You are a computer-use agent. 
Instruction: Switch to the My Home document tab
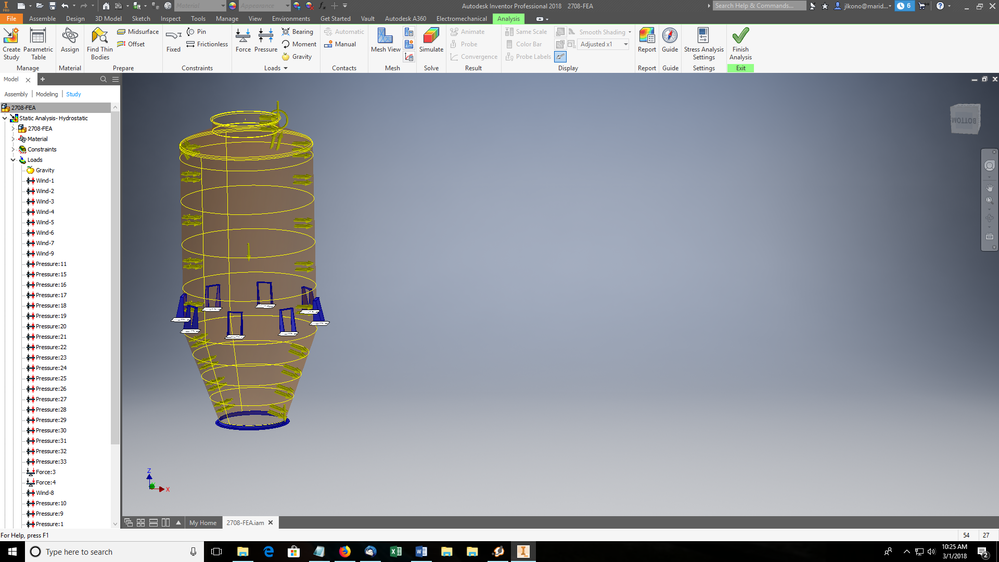[203, 522]
